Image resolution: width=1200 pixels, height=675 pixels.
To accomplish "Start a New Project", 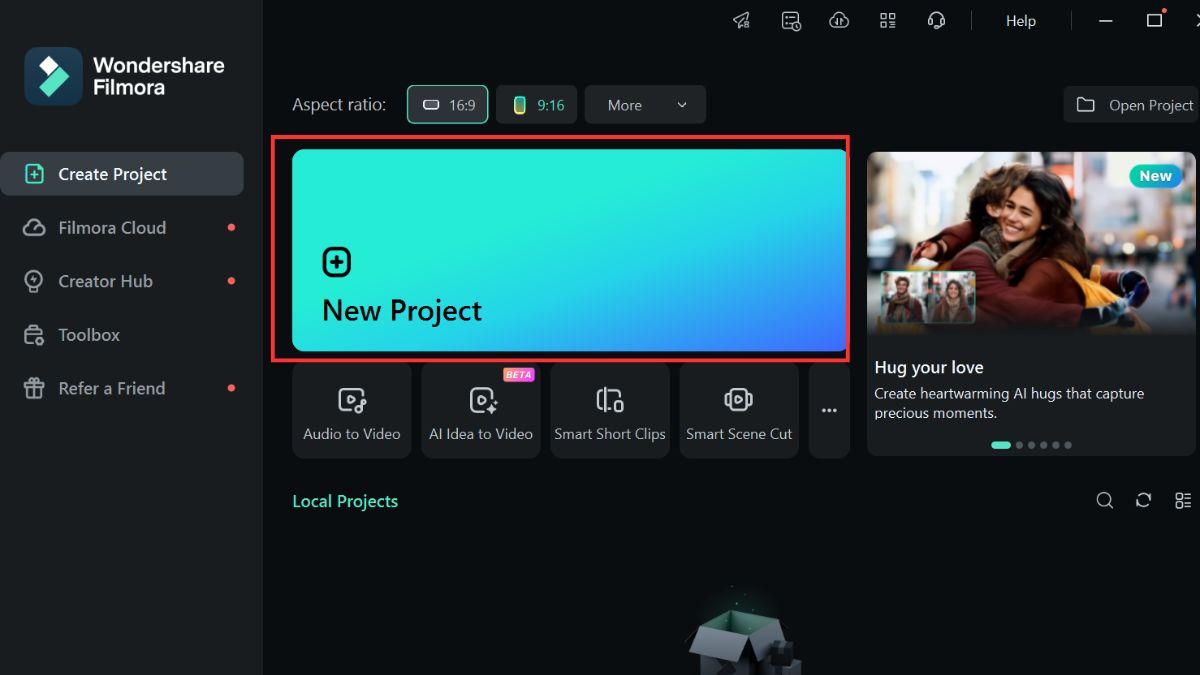I will [x=569, y=250].
